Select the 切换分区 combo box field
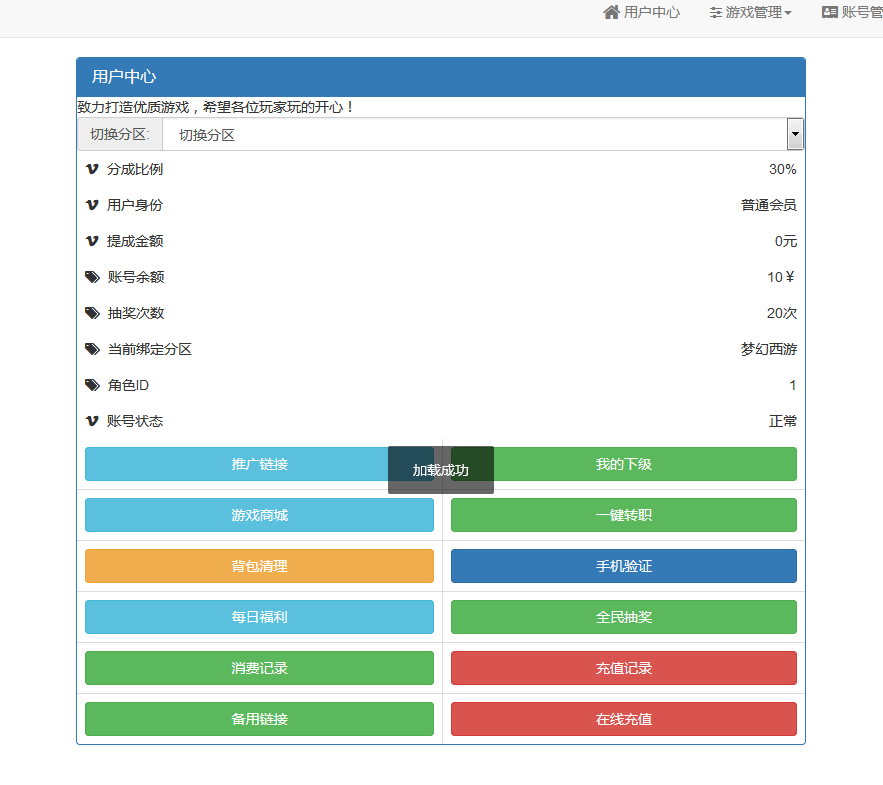Screen dimensions: 883x785 pos(474,134)
